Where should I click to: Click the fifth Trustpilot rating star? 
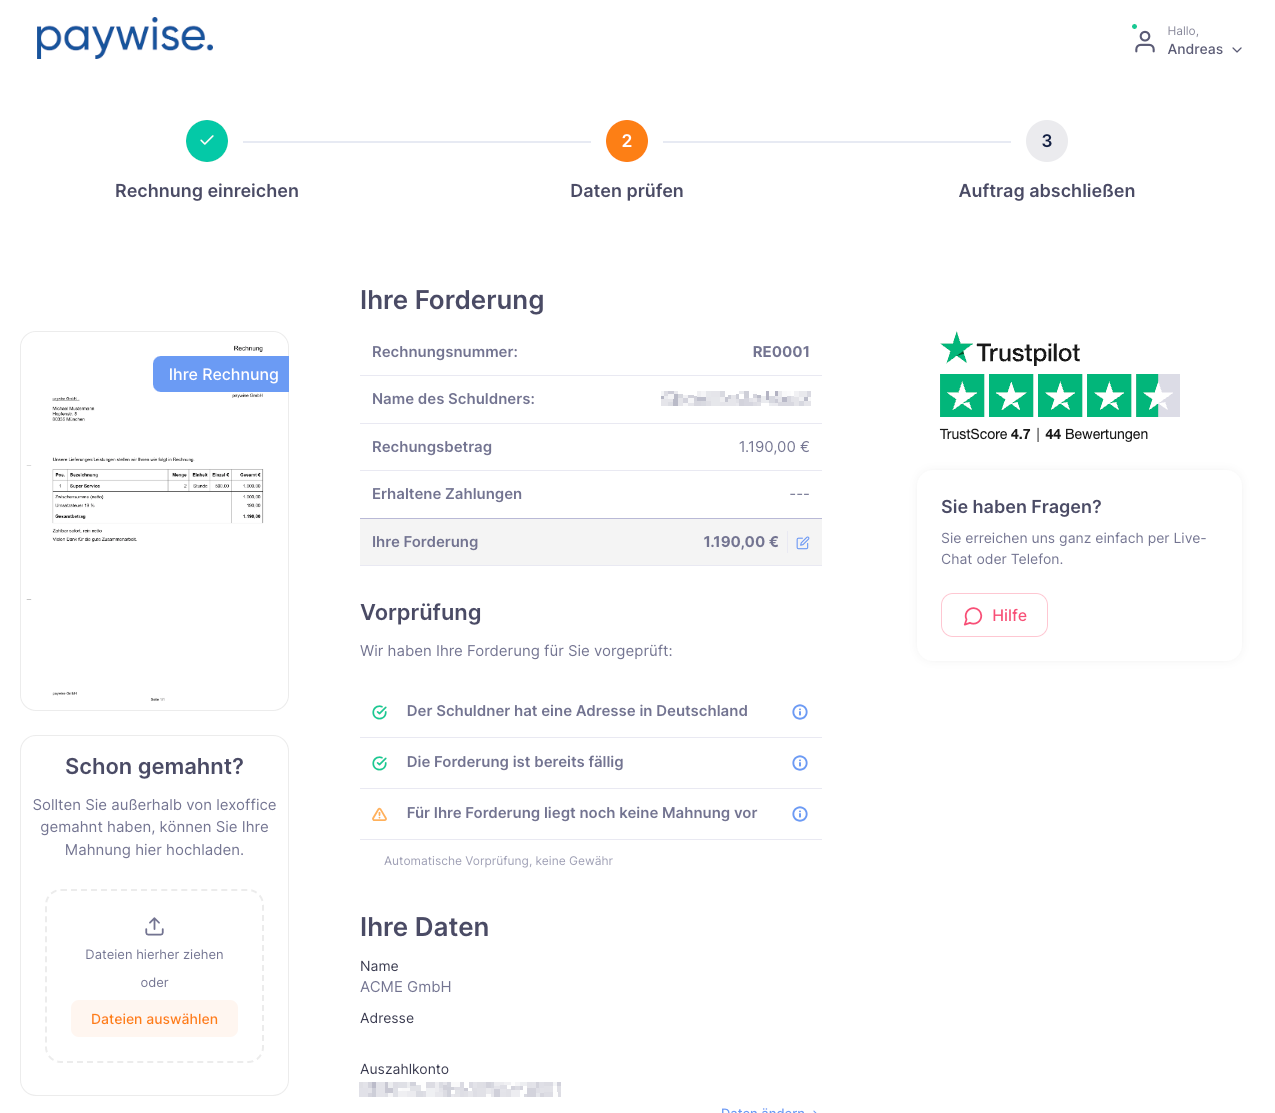pyautogui.click(x=1157, y=395)
